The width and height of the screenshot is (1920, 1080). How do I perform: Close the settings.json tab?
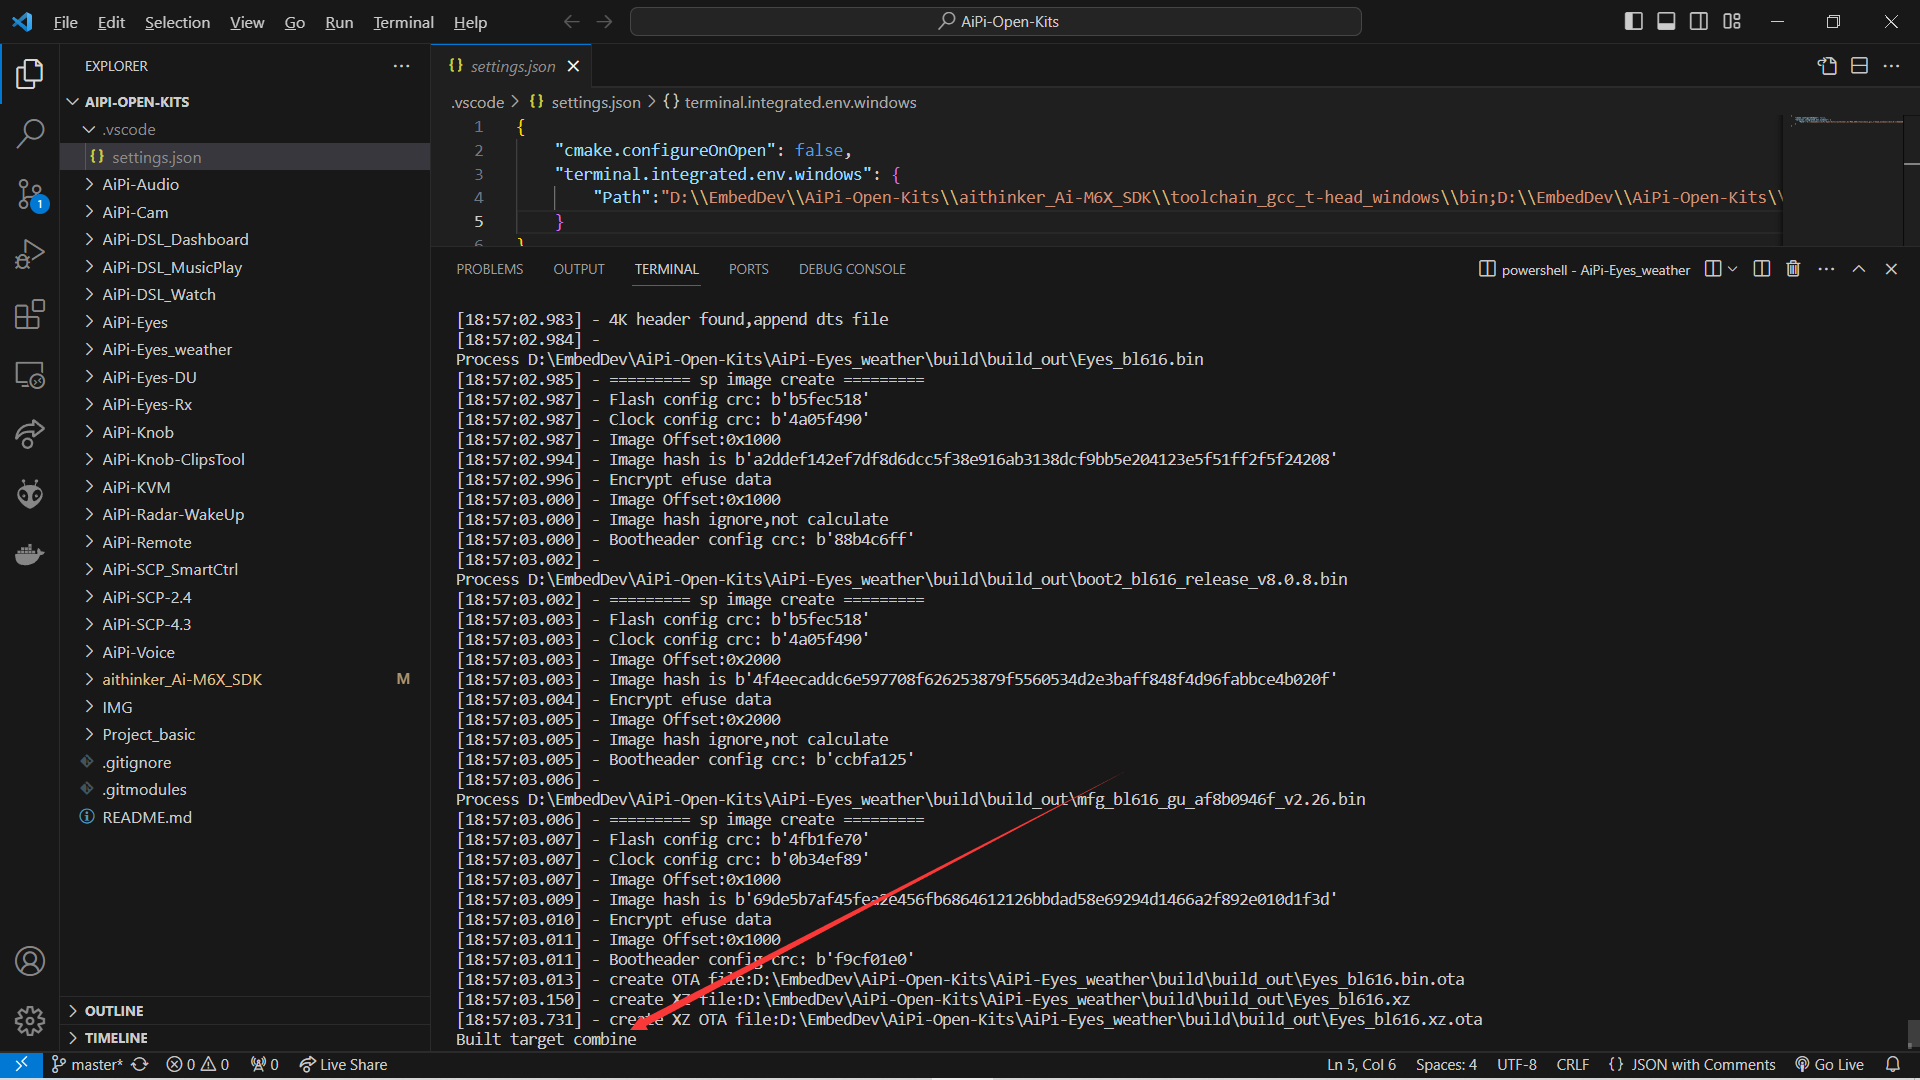click(x=573, y=66)
